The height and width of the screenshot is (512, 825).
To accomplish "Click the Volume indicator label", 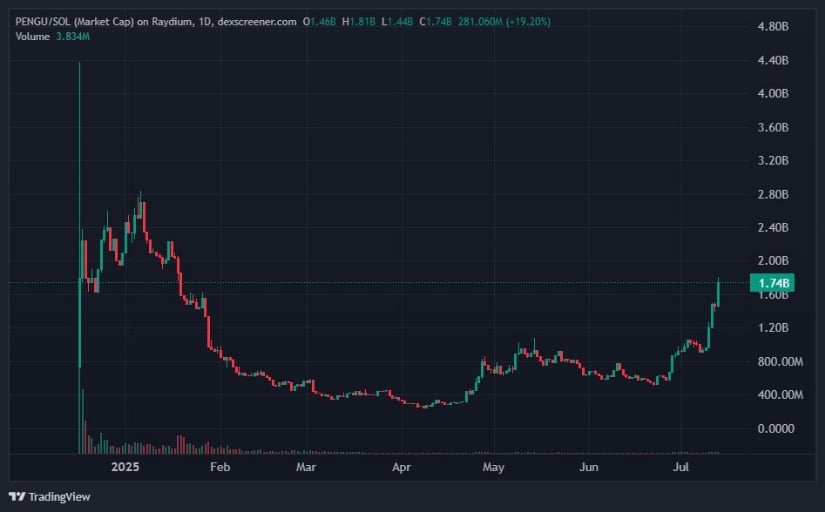I will pyautogui.click(x=33, y=36).
